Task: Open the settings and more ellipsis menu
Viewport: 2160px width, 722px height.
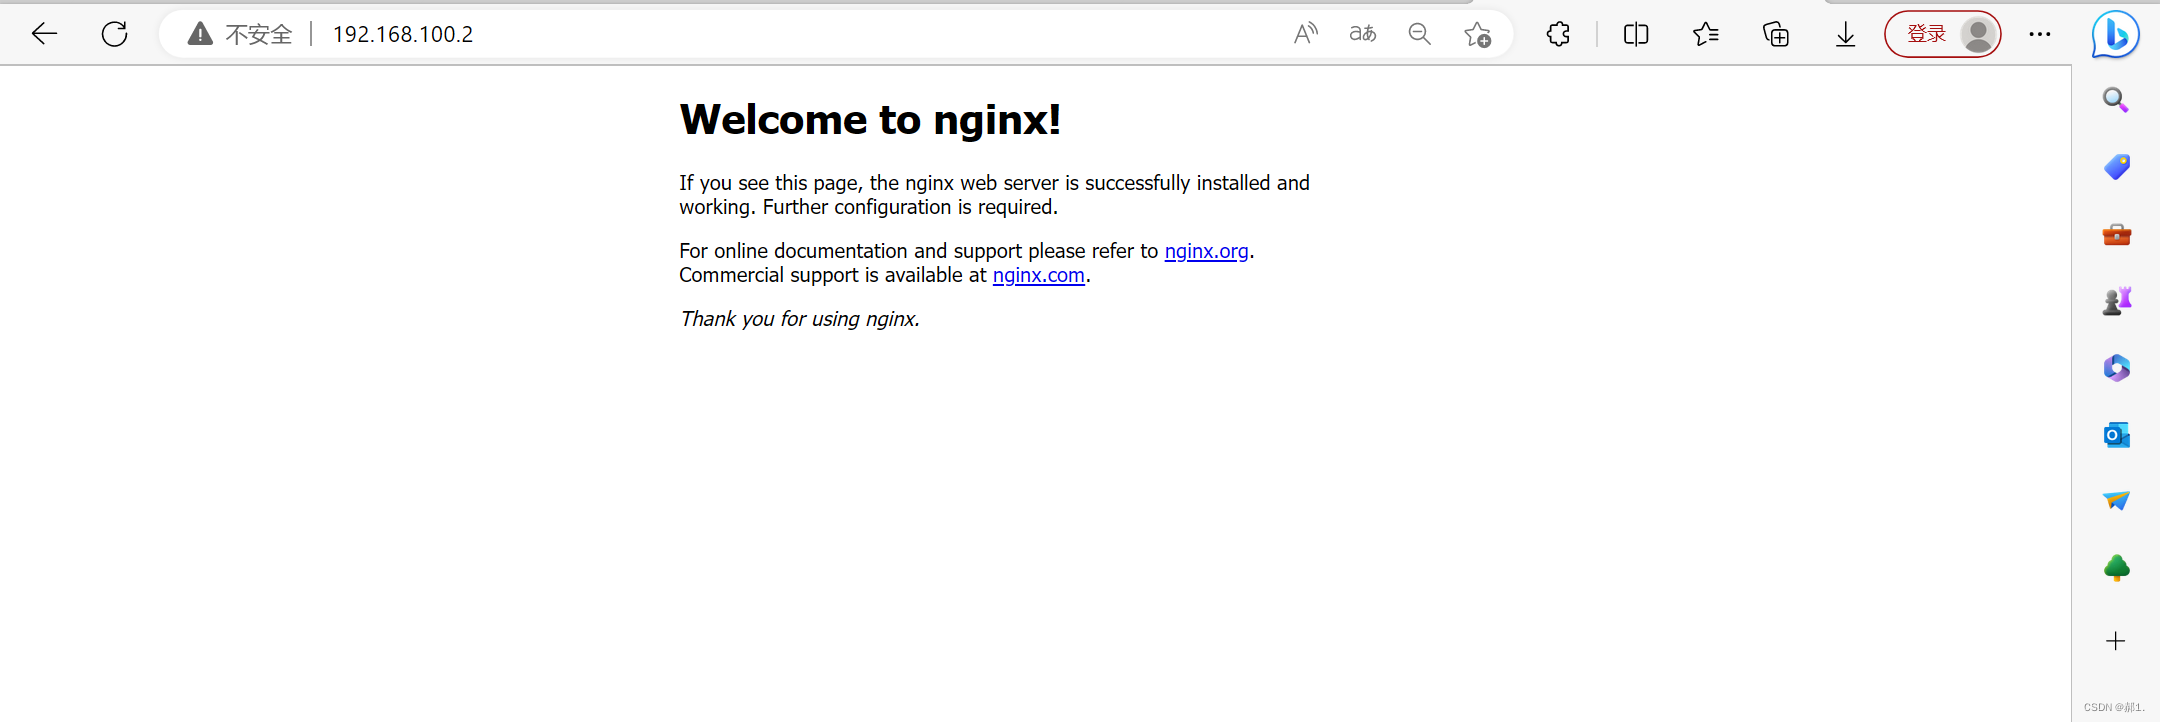Action: click(2040, 34)
